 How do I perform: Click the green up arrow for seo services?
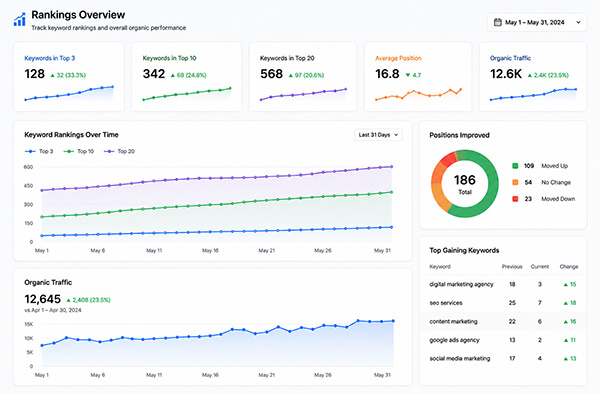[565, 303]
